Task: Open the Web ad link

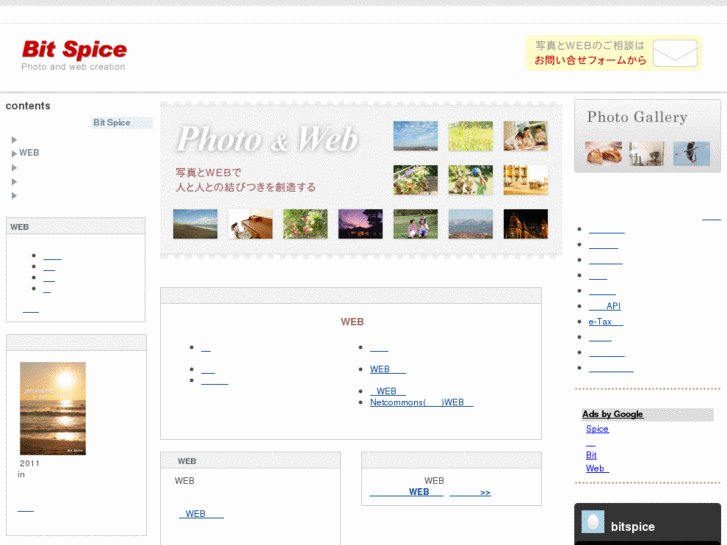Action: click(597, 468)
